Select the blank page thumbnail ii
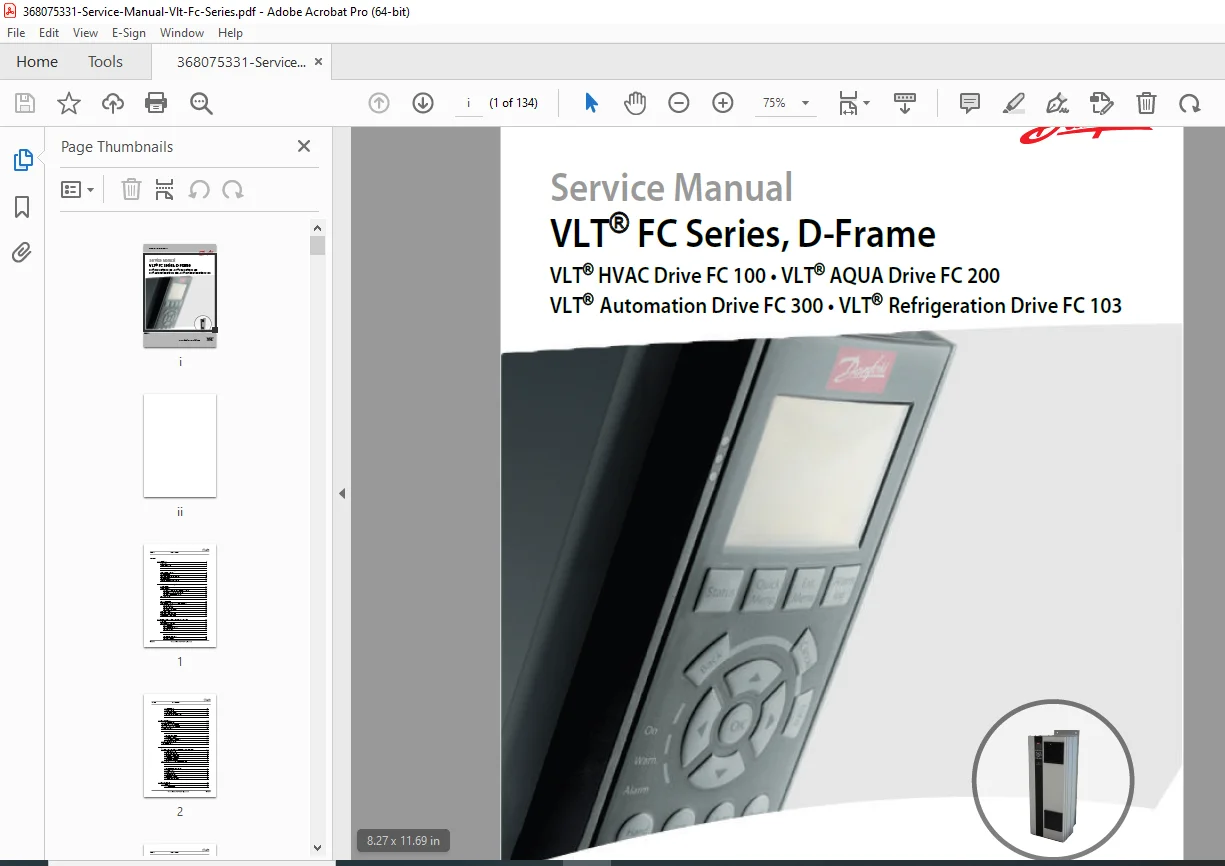1225x866 pixels. [180, 445]
